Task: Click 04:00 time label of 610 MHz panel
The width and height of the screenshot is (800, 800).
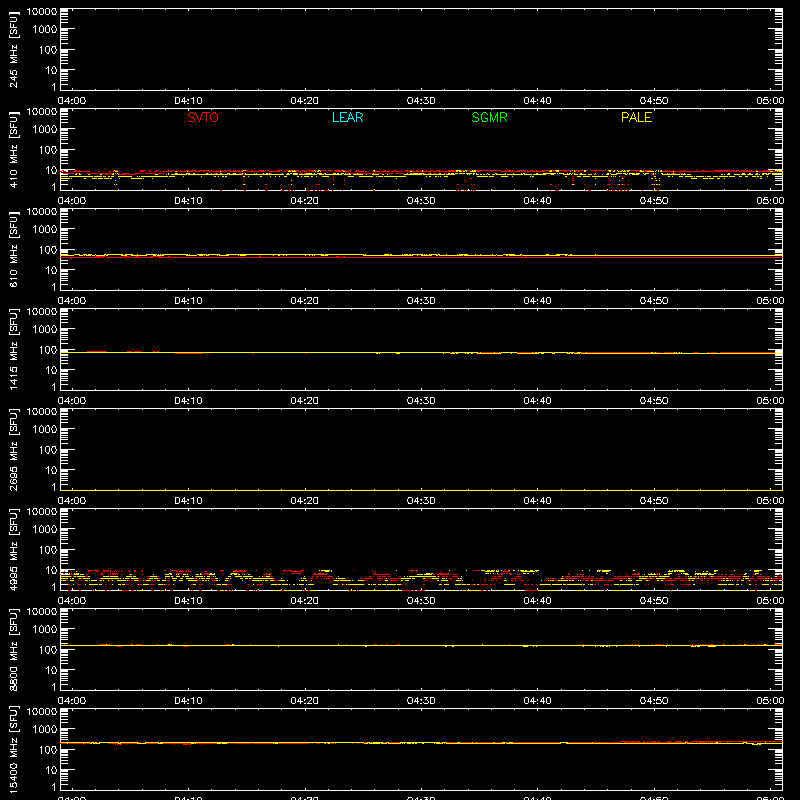Action: [72, 301]
